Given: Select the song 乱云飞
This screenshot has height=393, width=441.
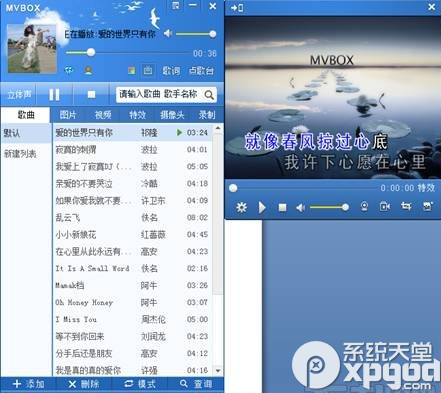Looking at the screenshot, I should click(133, 218).
